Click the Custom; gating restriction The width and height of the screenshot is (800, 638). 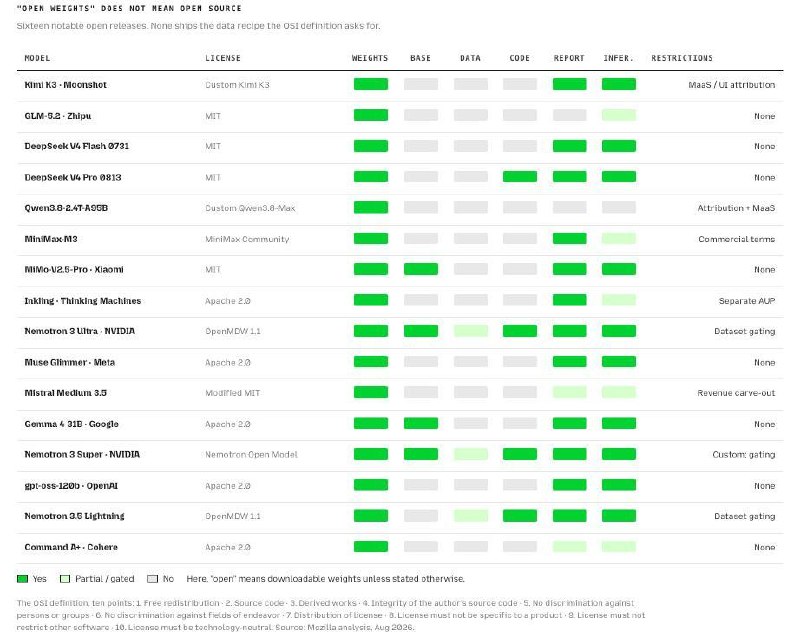point(744,454)
